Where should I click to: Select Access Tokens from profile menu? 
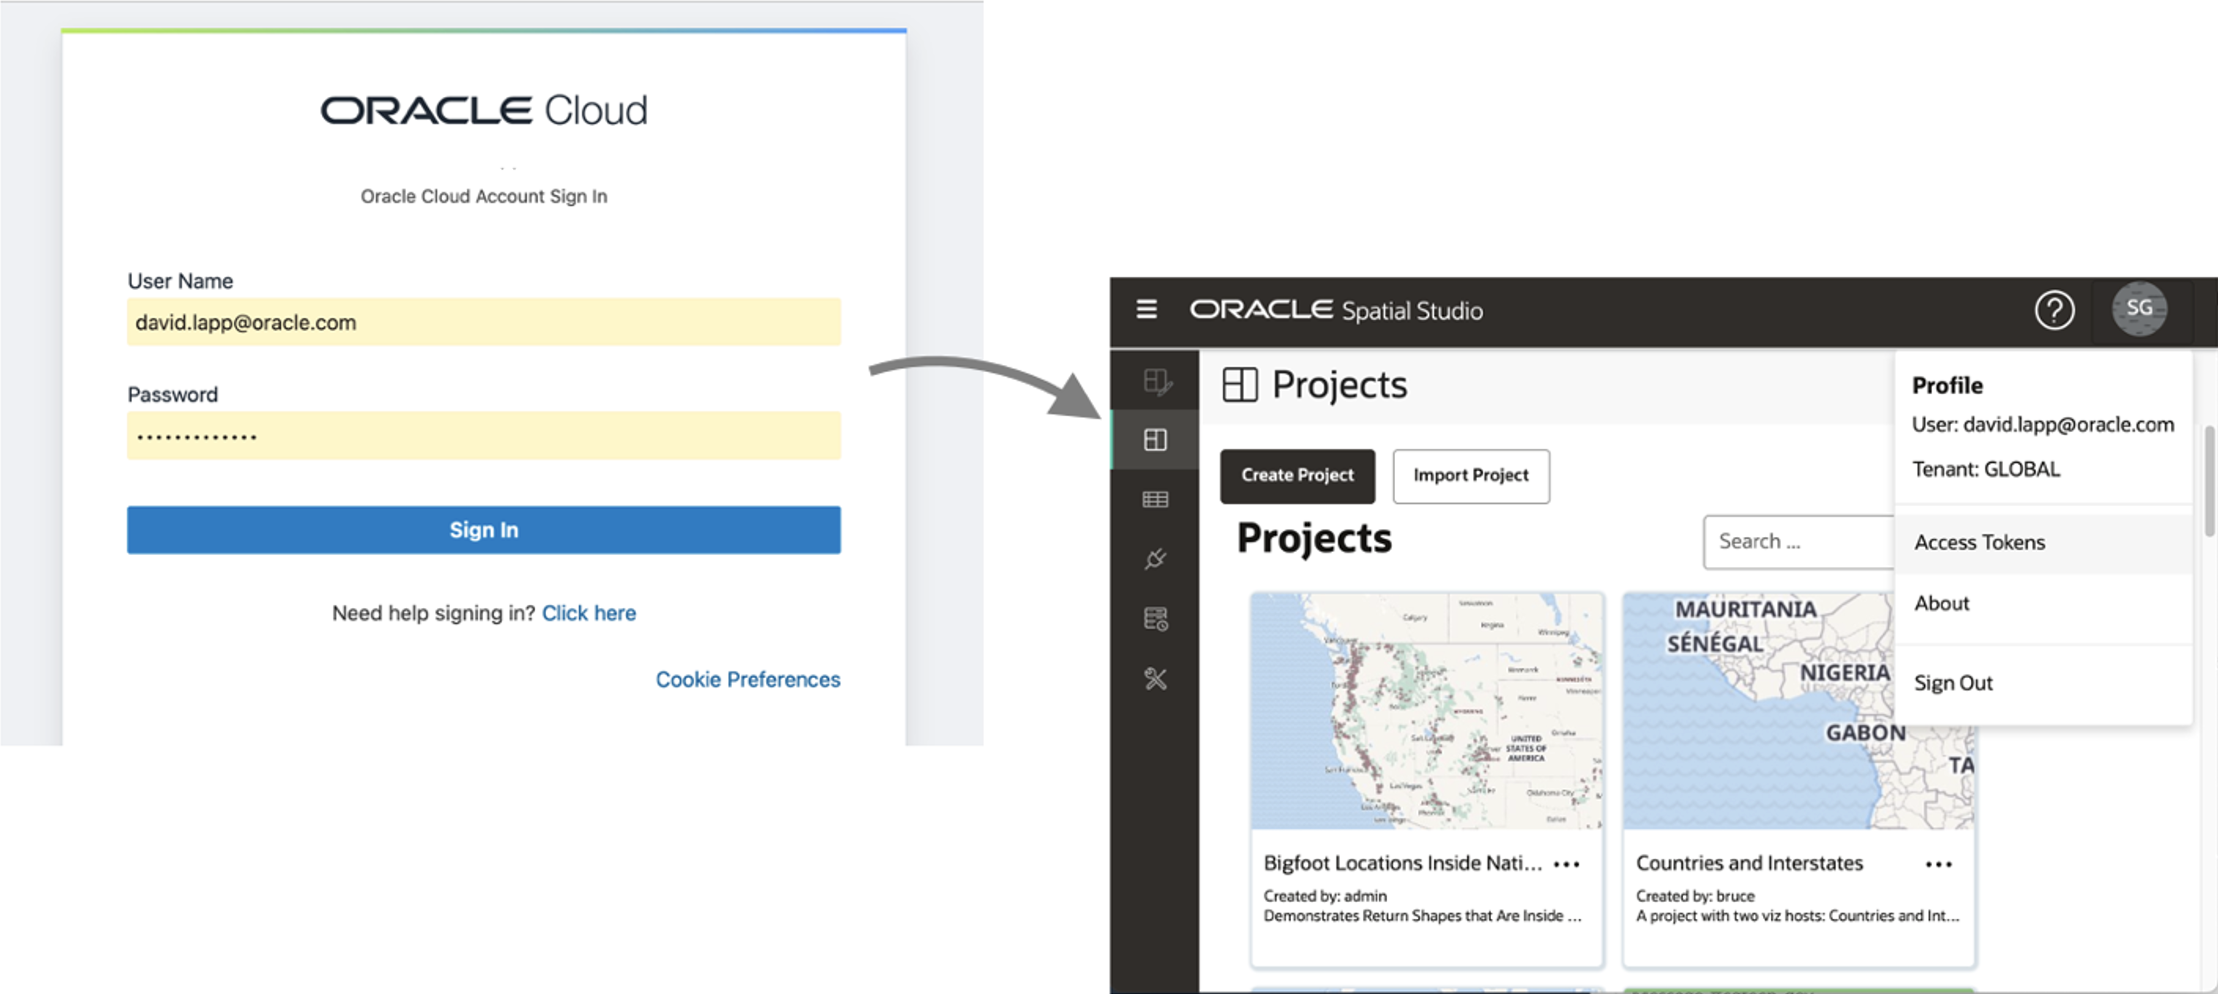pos(1980,542)
